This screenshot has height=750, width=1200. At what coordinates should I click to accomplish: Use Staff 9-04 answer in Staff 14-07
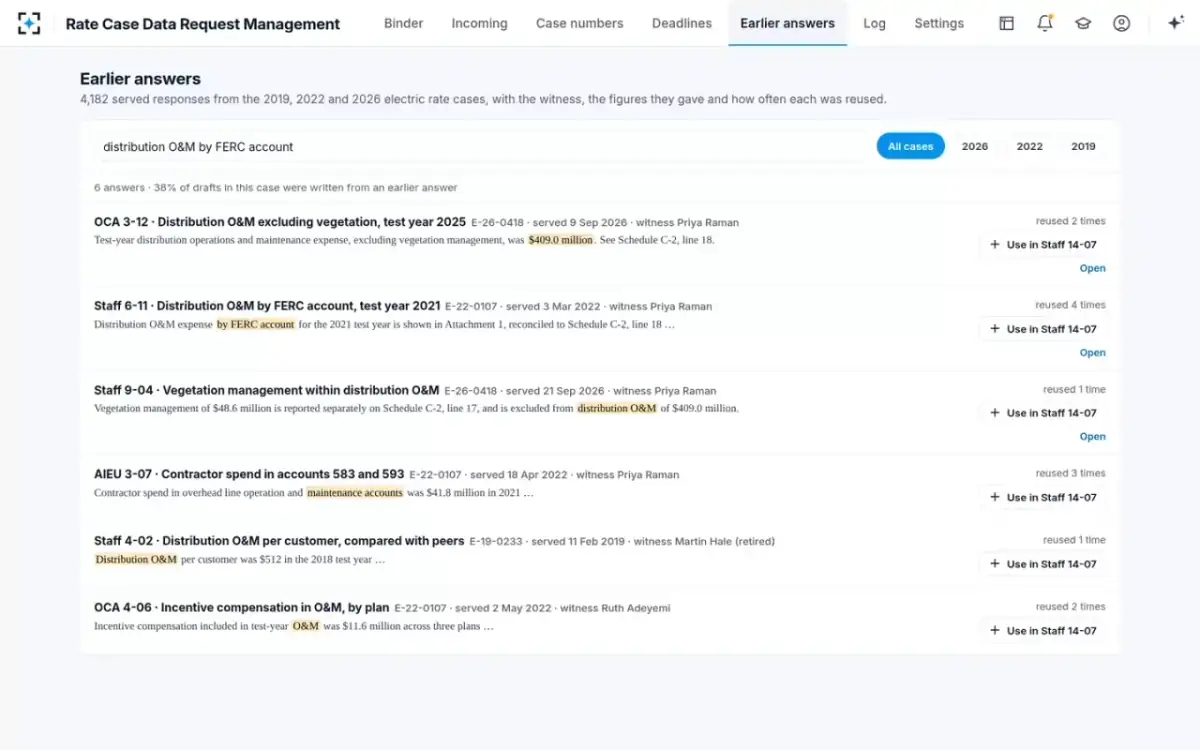(1043, 413)
